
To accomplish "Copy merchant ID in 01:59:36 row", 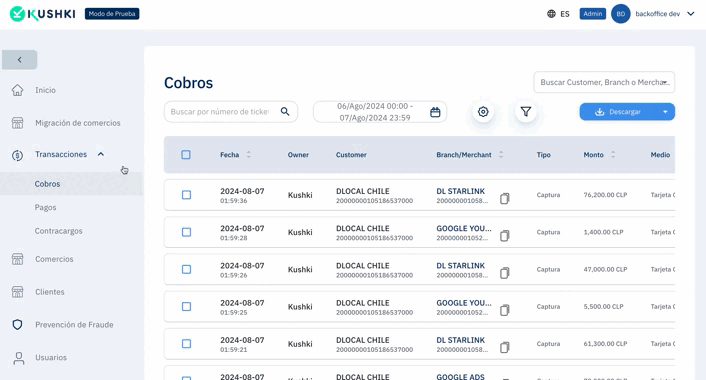I will pos(505,198).
